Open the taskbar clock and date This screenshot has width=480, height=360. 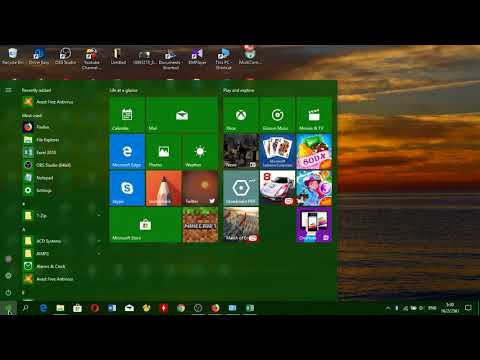[450, 308]
